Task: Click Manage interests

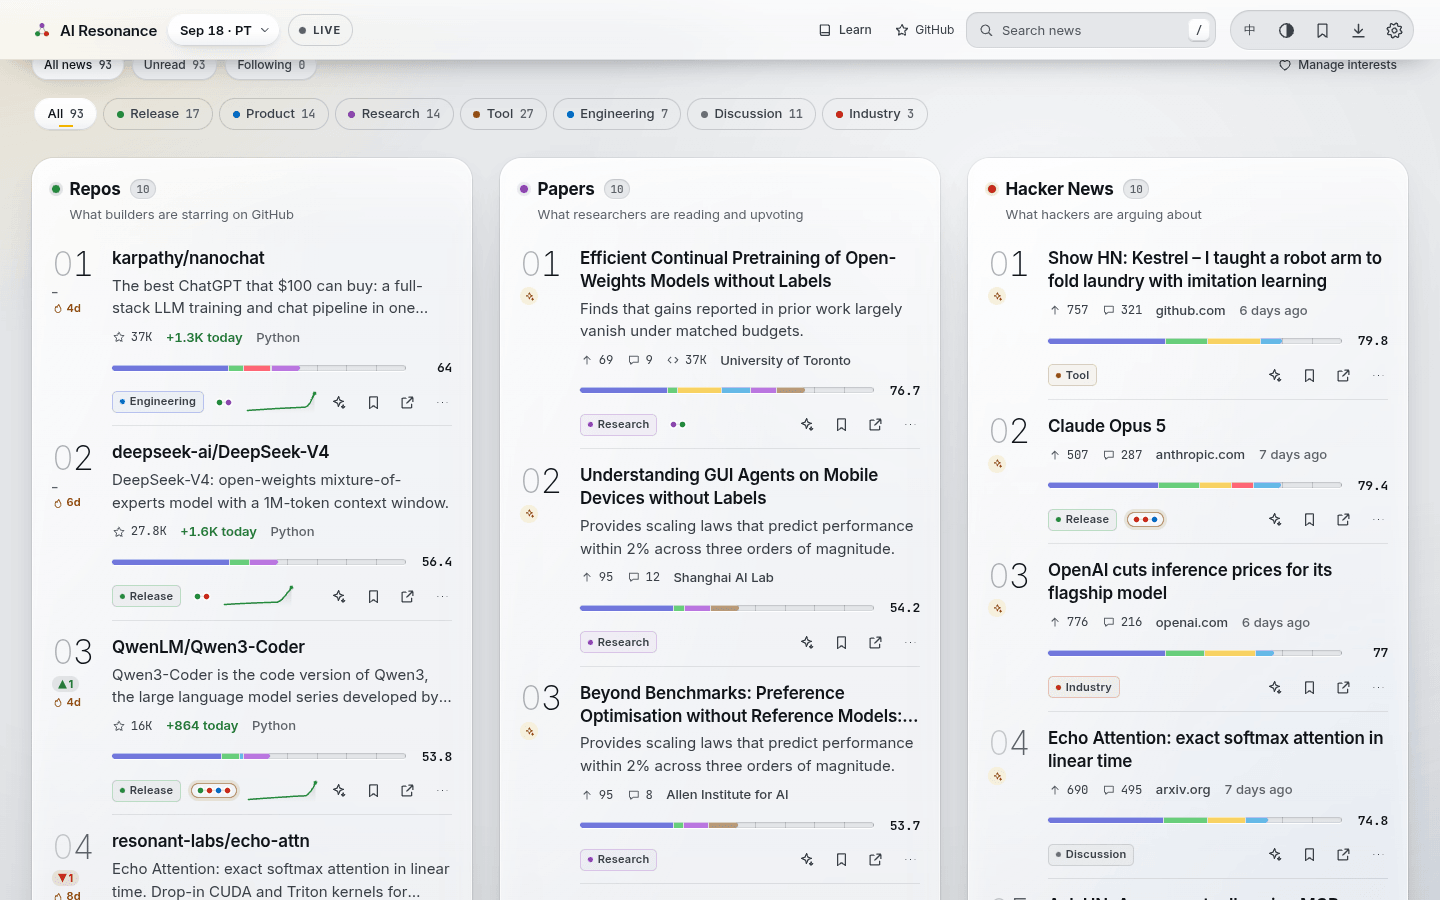Action: [x=1338, y=65]
